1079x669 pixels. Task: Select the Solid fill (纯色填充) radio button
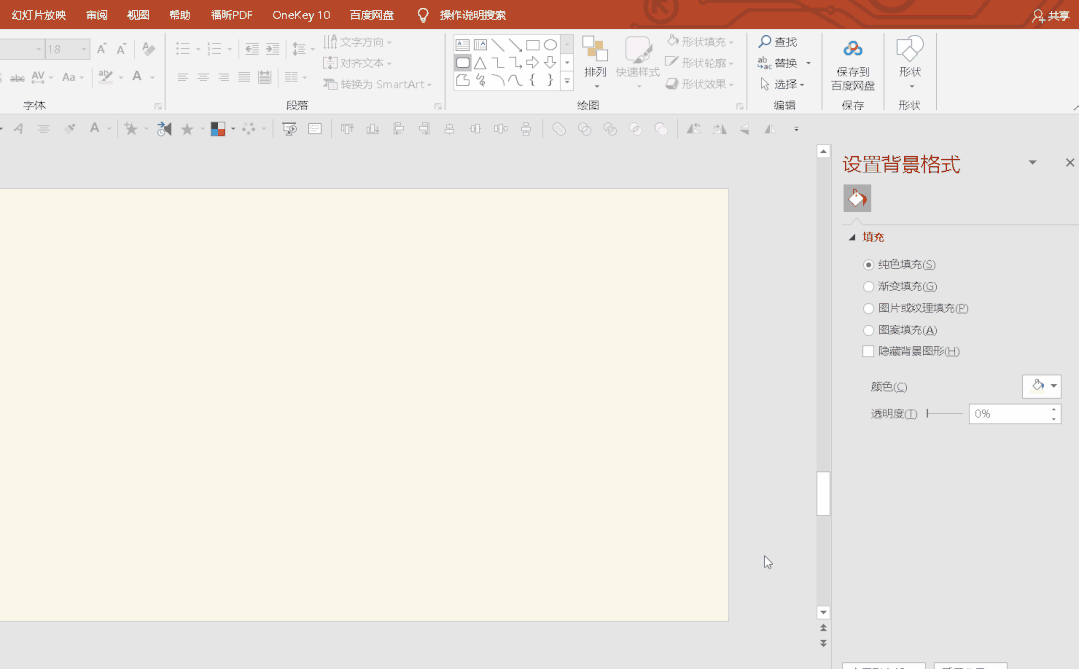point(868,265)
